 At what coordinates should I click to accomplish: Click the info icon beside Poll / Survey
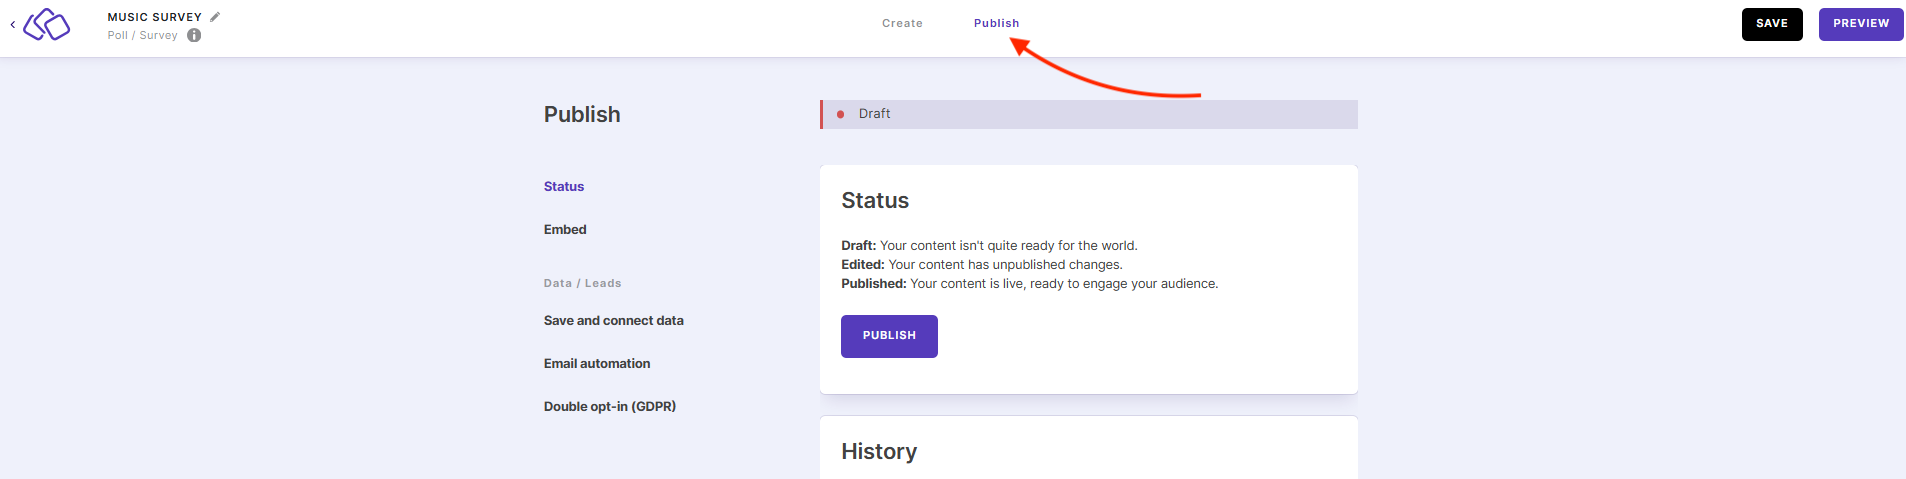tap(194, 35)
